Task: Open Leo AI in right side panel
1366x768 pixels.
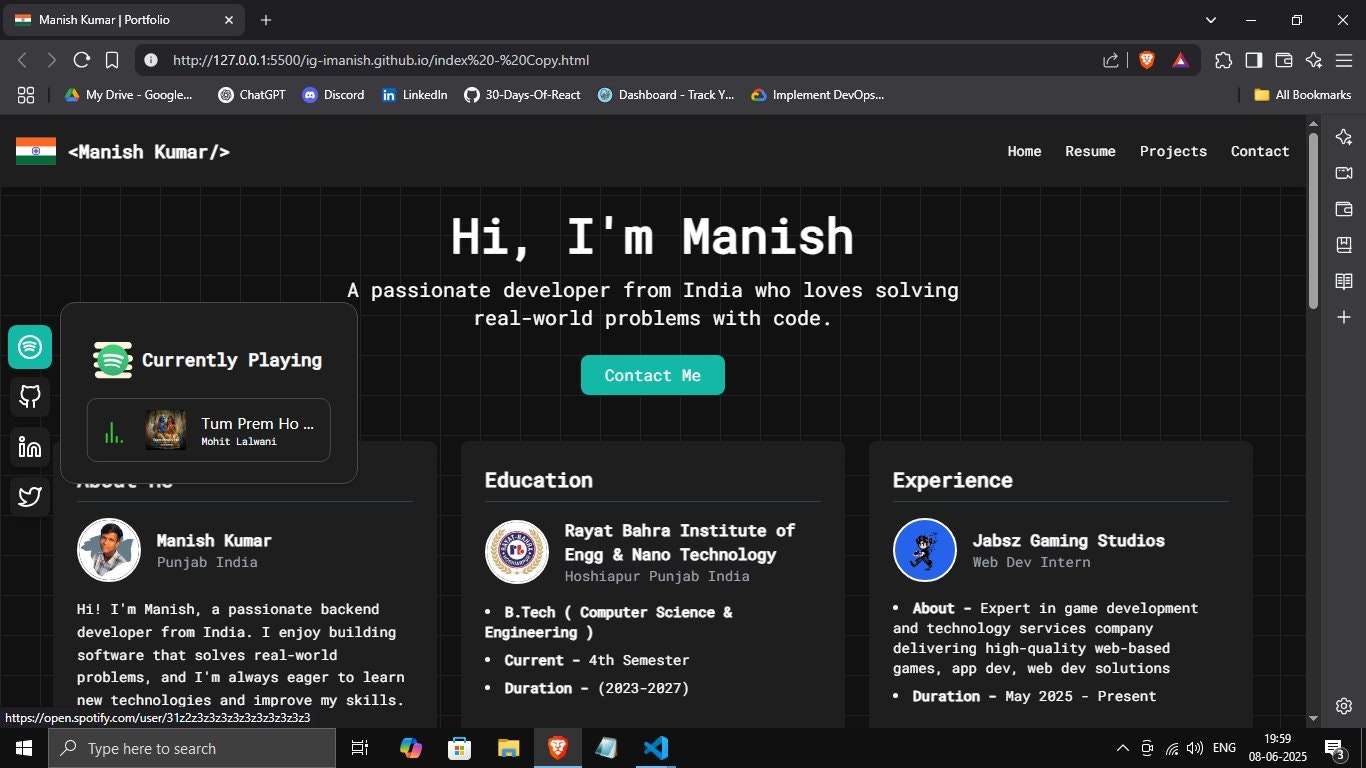Action: (x=1344, y=137)
